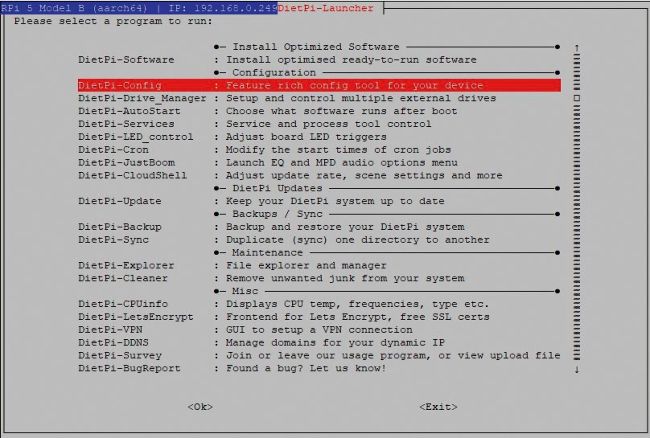Click the scrollbar position thumb square
This screenshot has height=438, width=650.
(577, 98)
